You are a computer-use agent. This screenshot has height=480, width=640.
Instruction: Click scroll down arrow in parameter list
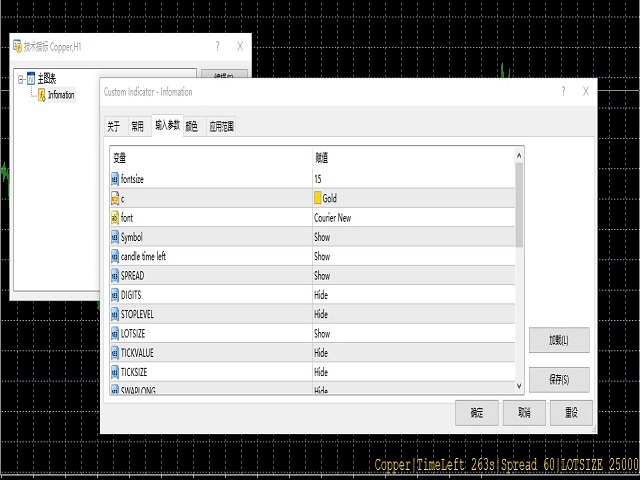(519, 386)
